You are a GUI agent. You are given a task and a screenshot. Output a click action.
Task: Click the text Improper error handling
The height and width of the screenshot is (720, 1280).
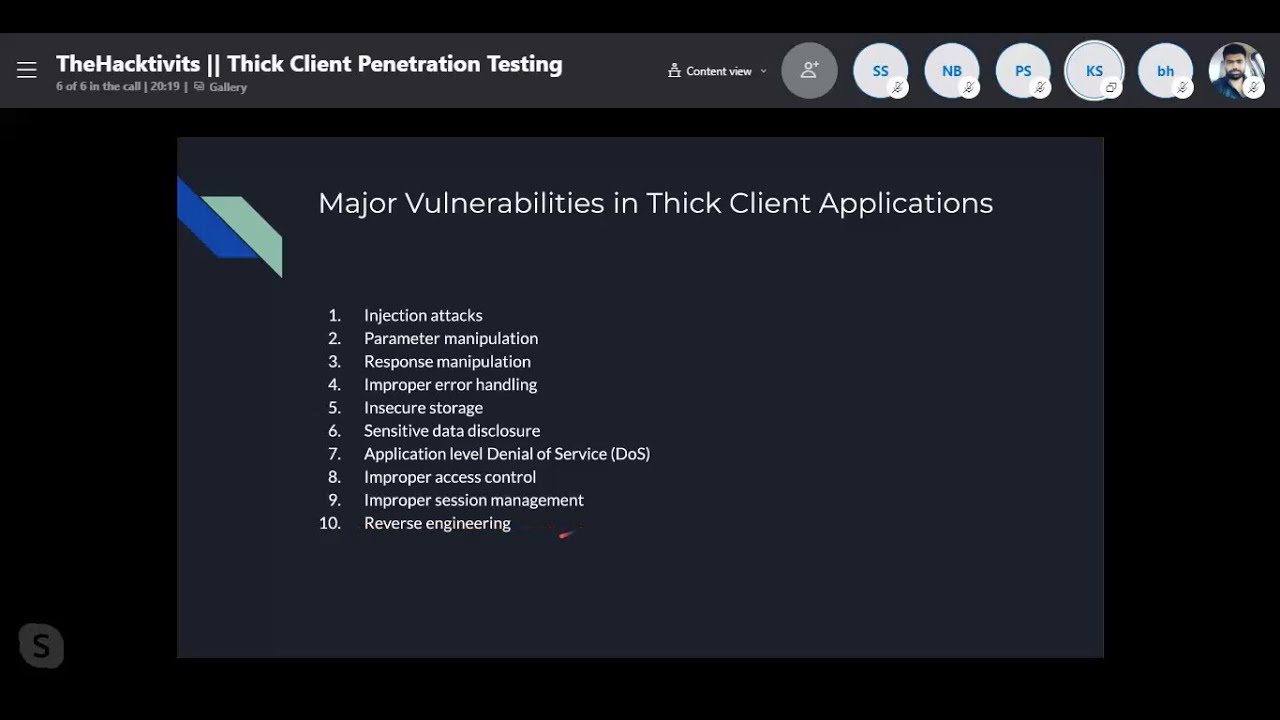[x=450, y=384]
